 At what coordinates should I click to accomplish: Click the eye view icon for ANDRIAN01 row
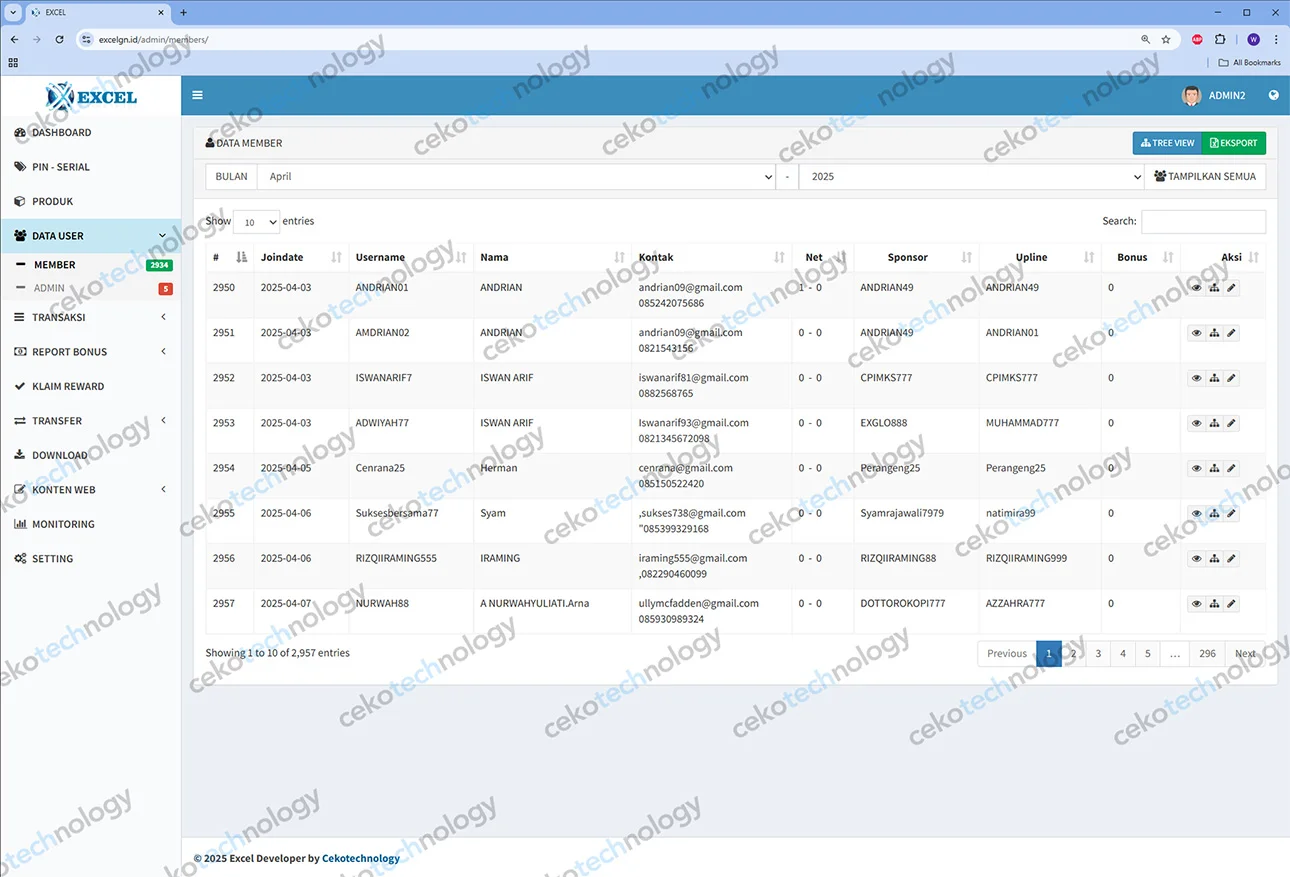[x=1196, y=288]
